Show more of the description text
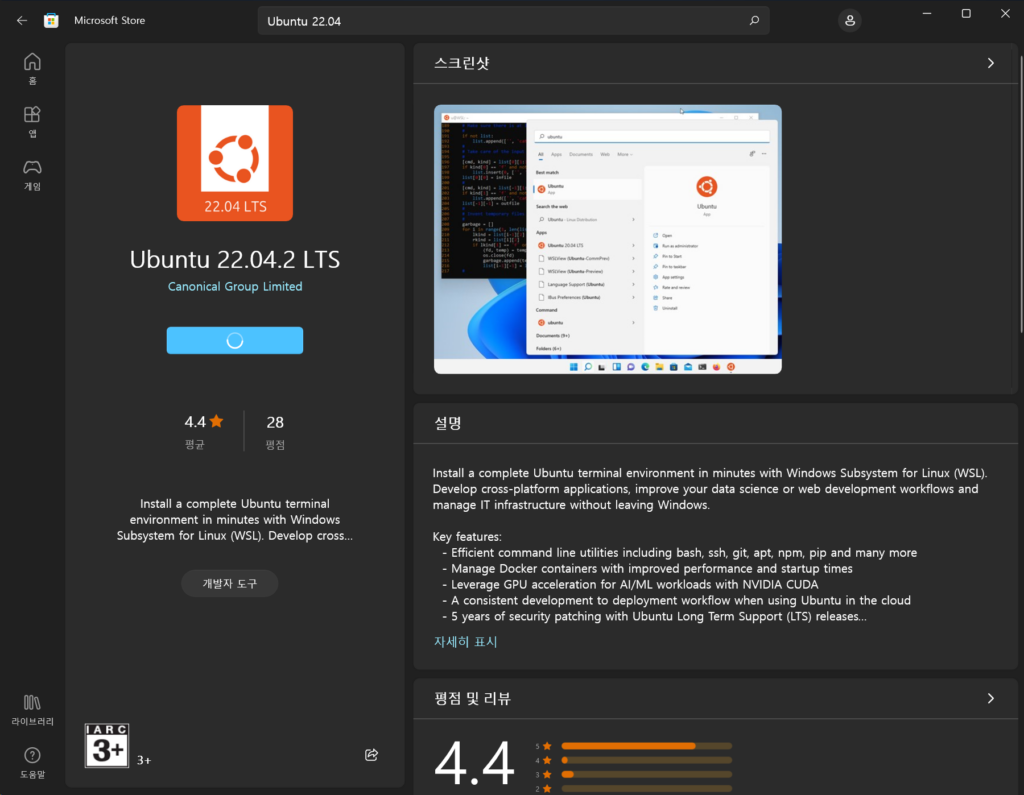1024x795 pixels. [466, 641]
